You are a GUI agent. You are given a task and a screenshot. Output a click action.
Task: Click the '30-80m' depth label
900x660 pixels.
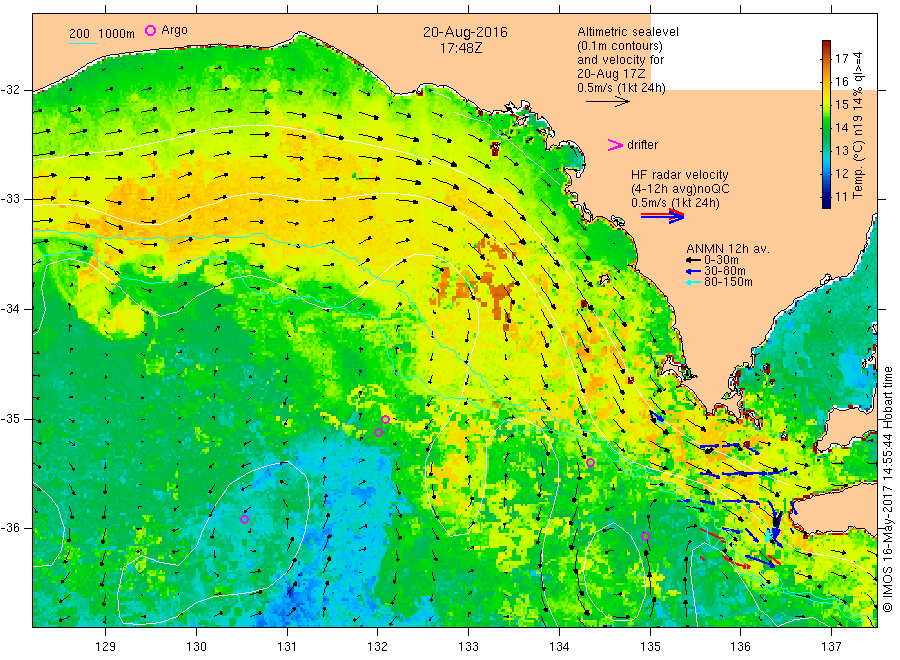pyautogui.click(x=725, y=271)
